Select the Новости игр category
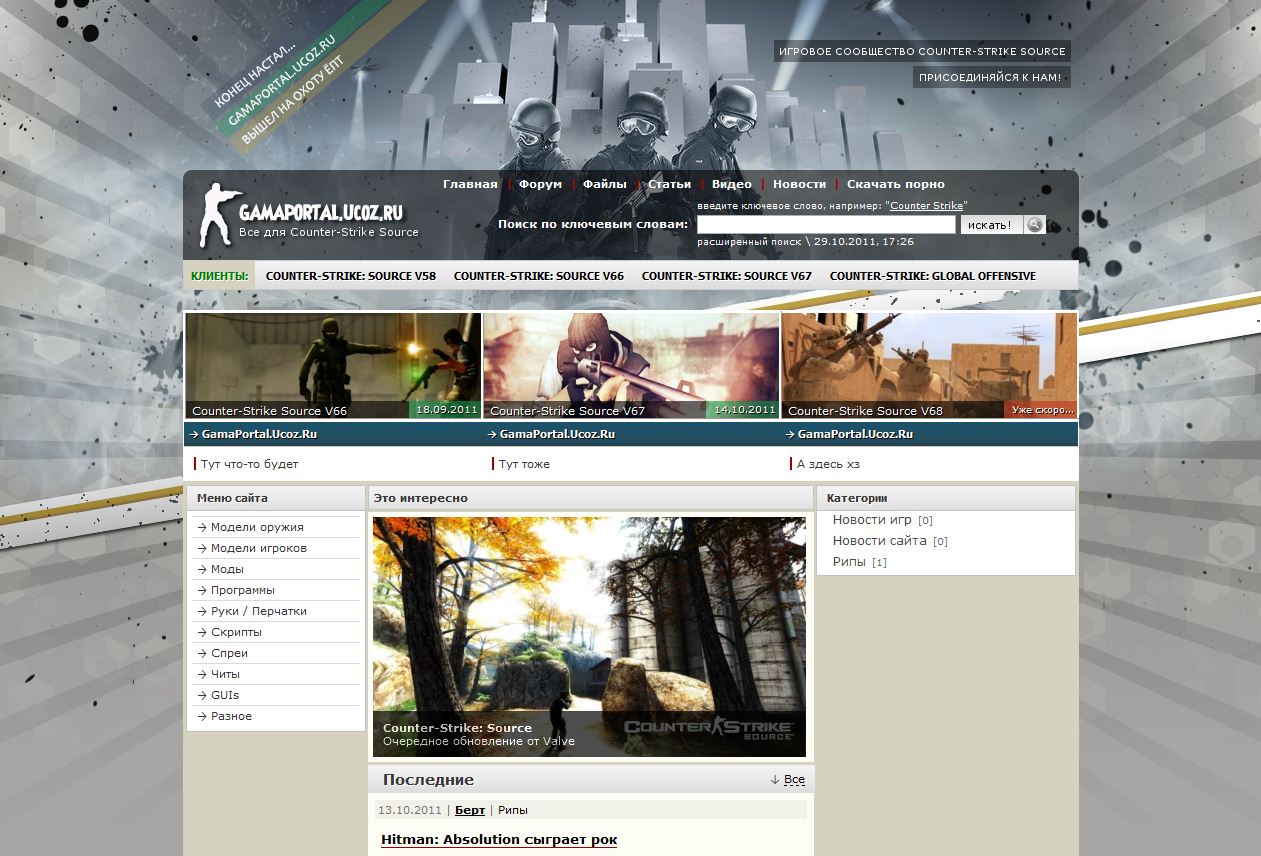1261x856 pixels. click(x=872, y=520)
